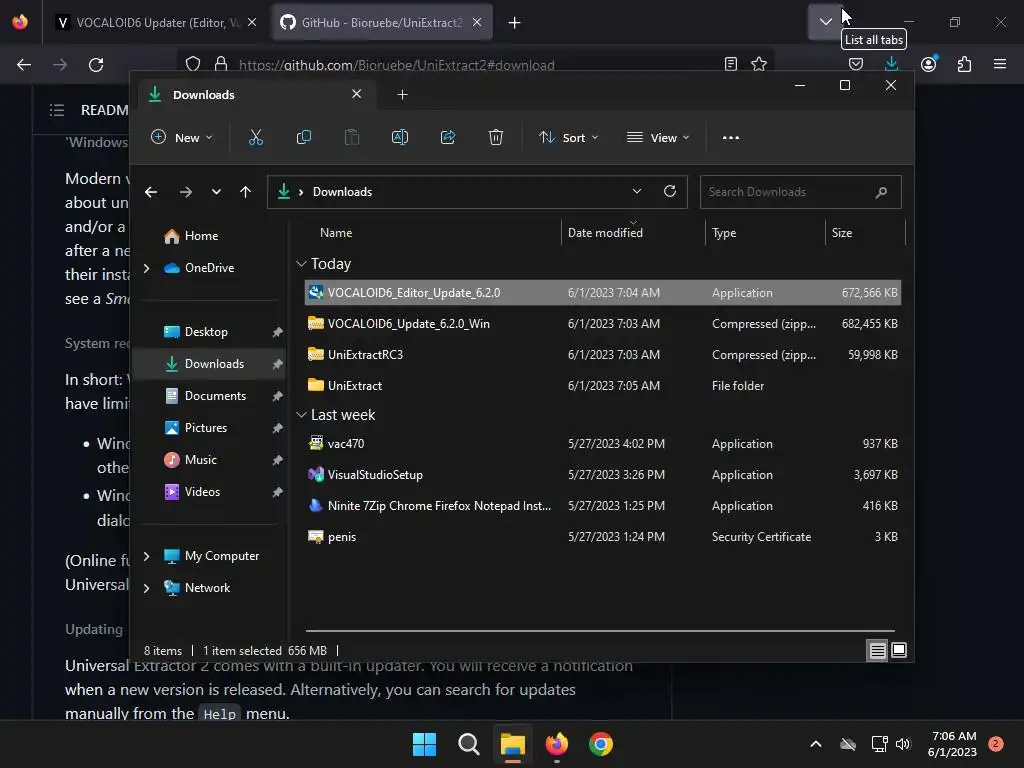
Task: Expand the Network tree node
Action: (147, 588)
